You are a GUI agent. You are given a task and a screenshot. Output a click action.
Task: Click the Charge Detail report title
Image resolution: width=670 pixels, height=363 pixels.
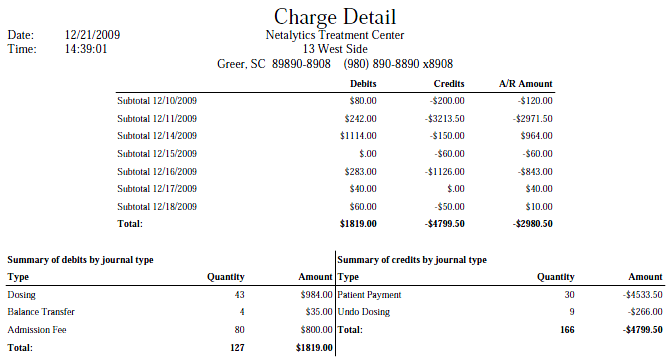point(335,18)
